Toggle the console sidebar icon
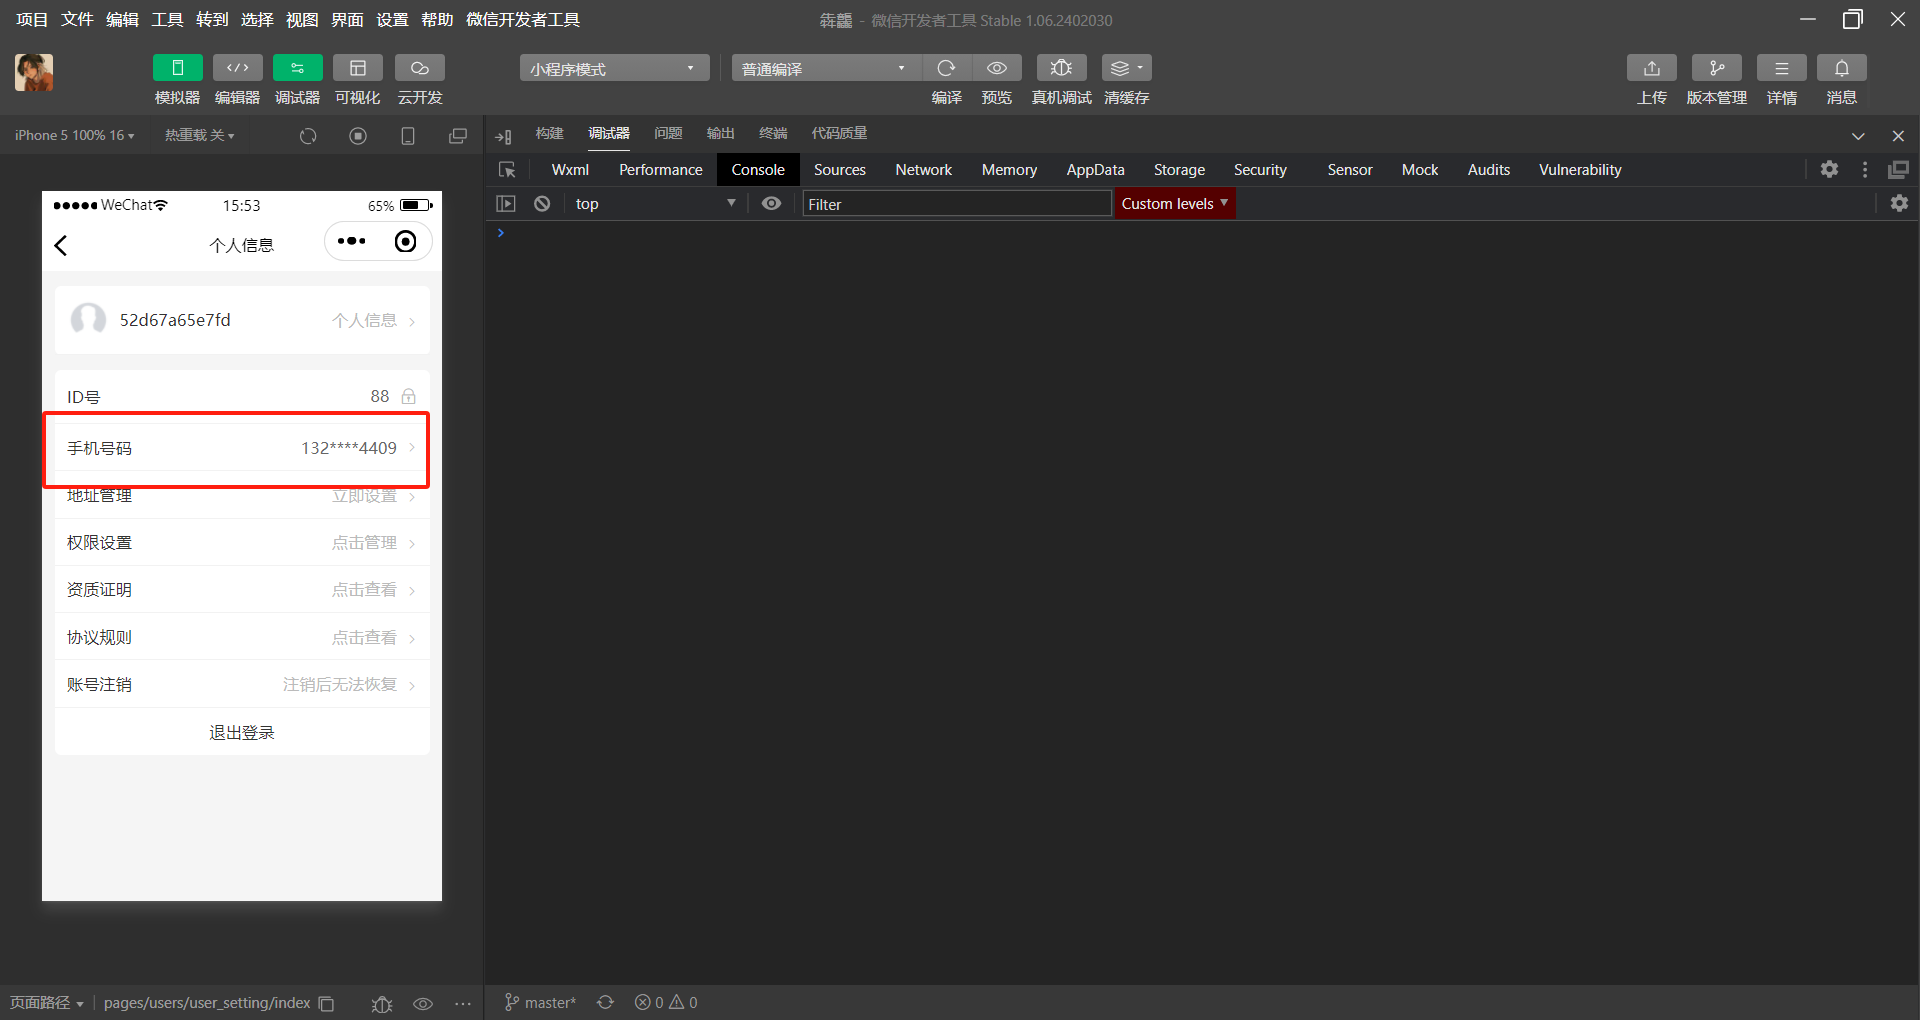Viewport: 1920px width, 1020px height. pos(506,203)
